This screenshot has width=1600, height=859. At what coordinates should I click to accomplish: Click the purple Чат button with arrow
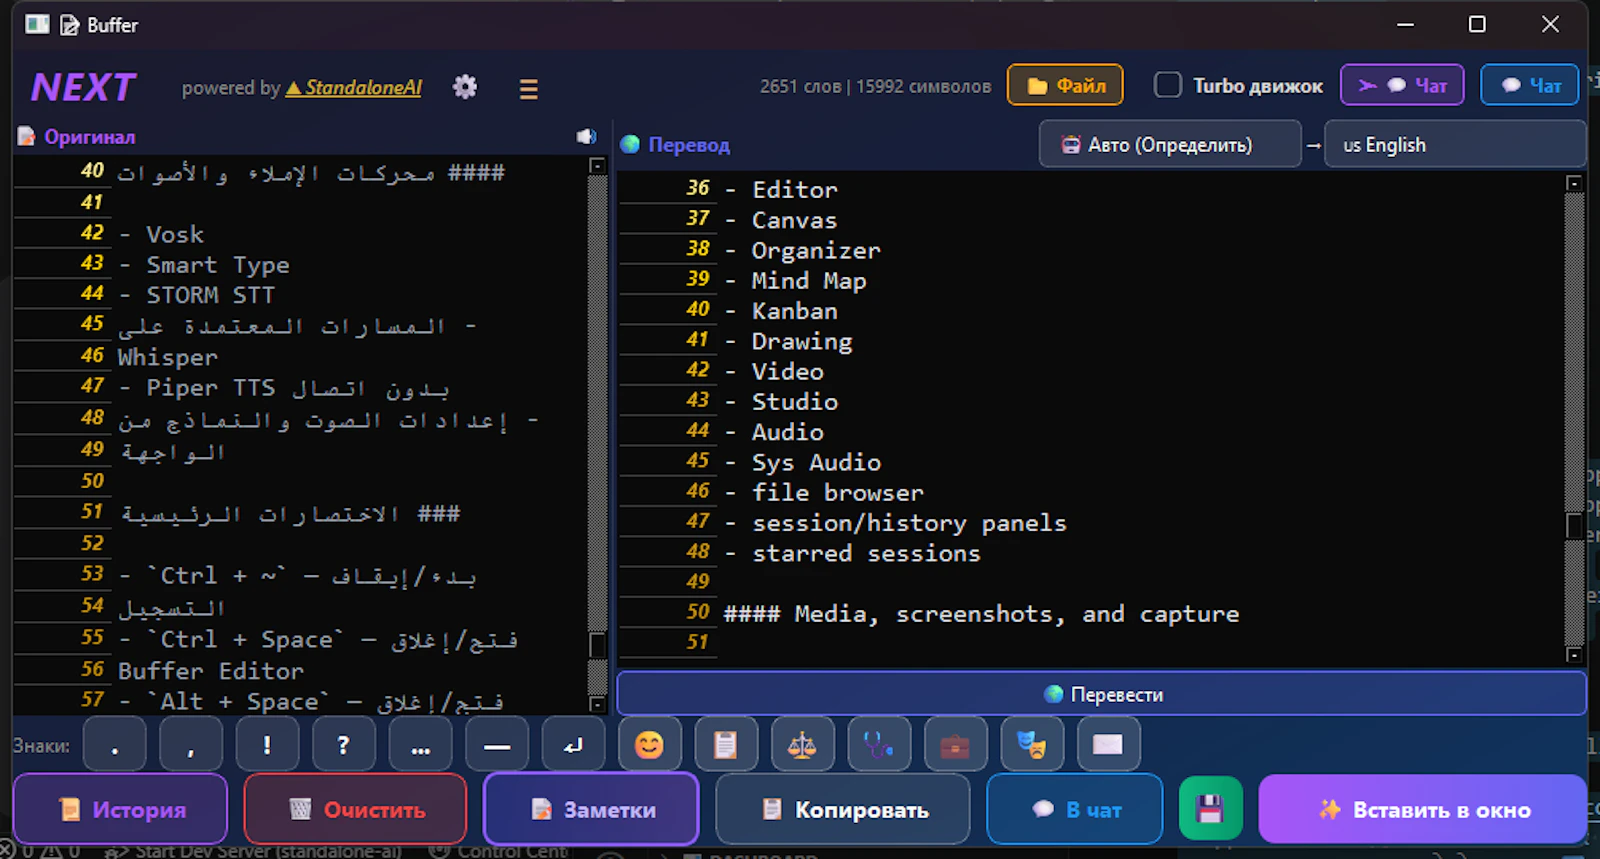click(1402, 85)
